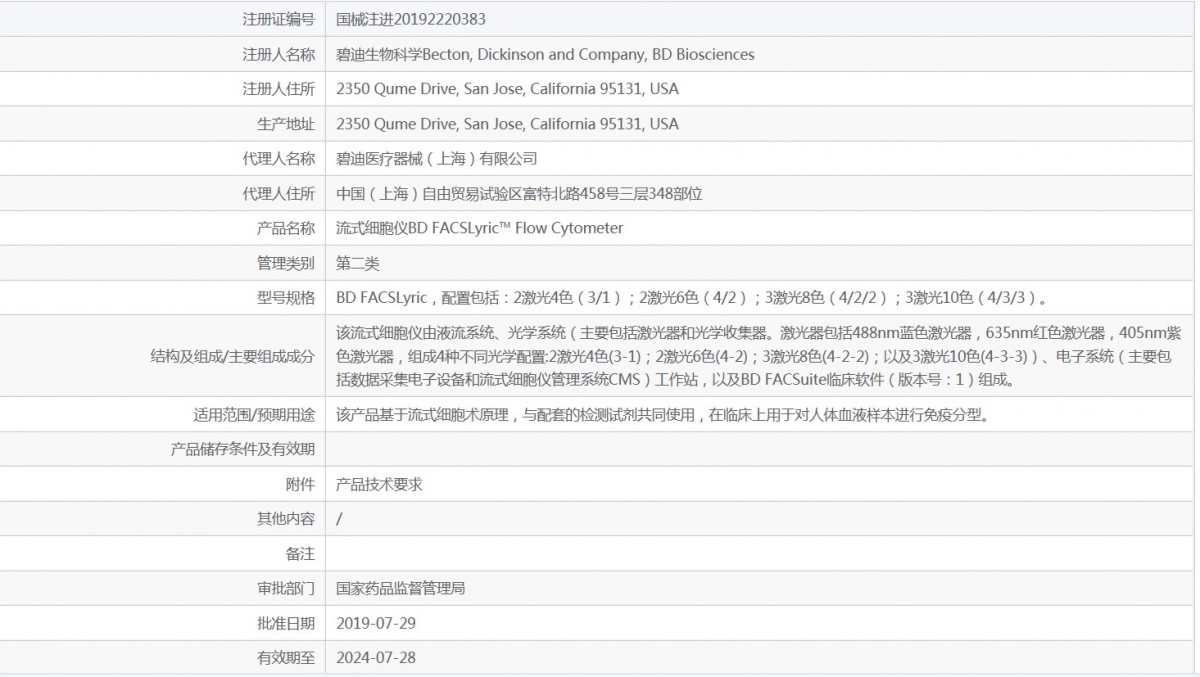This screenshot has height=677, width=1200.
Task: Click the label 适用范围/预期用途
Action: click(x=254, y=414)
